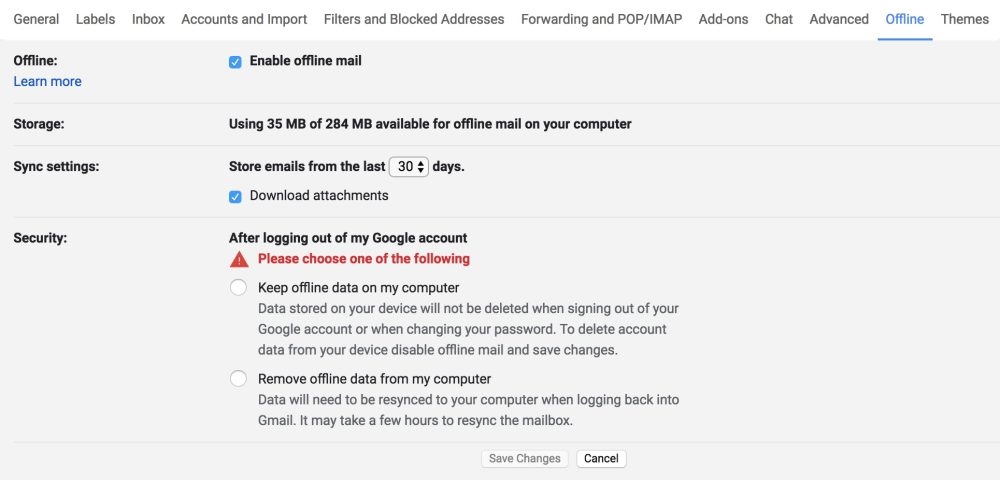Image resolution: width=1000 pixels, height=480 pixels.
Task: Open the Accounts and Import tab
Action: coord(244,19)
